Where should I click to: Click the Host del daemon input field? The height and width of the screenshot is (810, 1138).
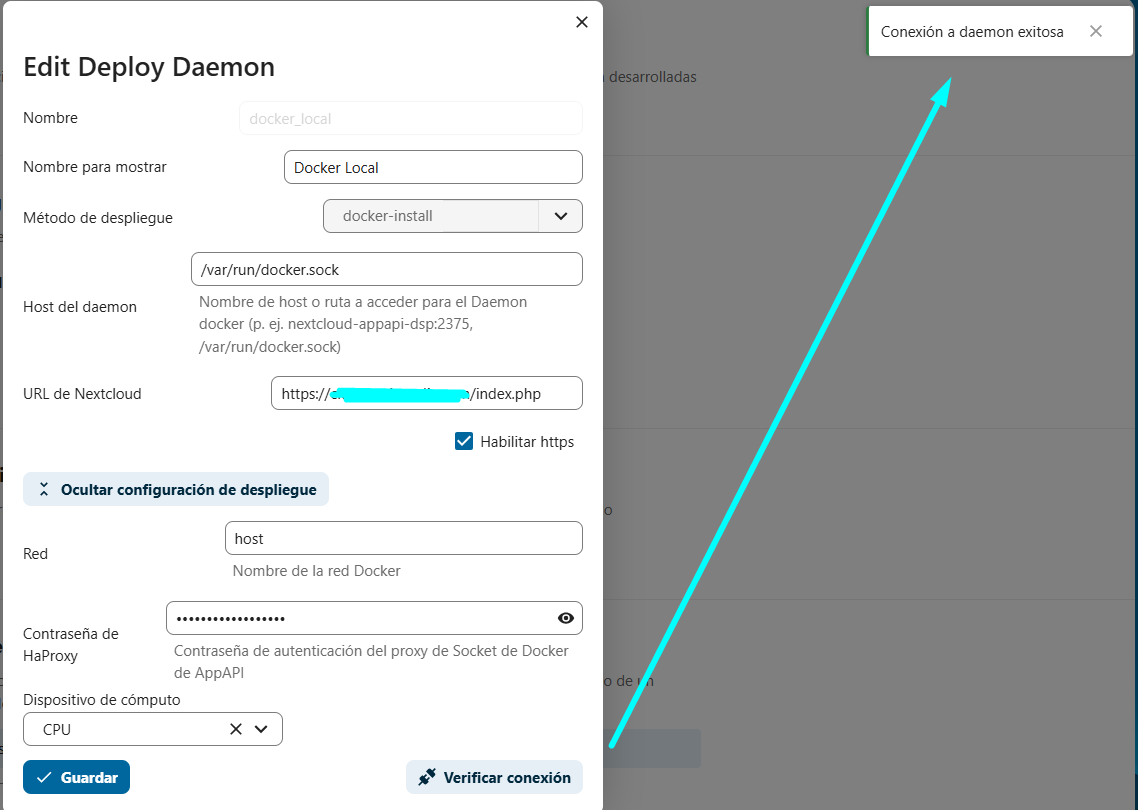(x=386, y=269)
